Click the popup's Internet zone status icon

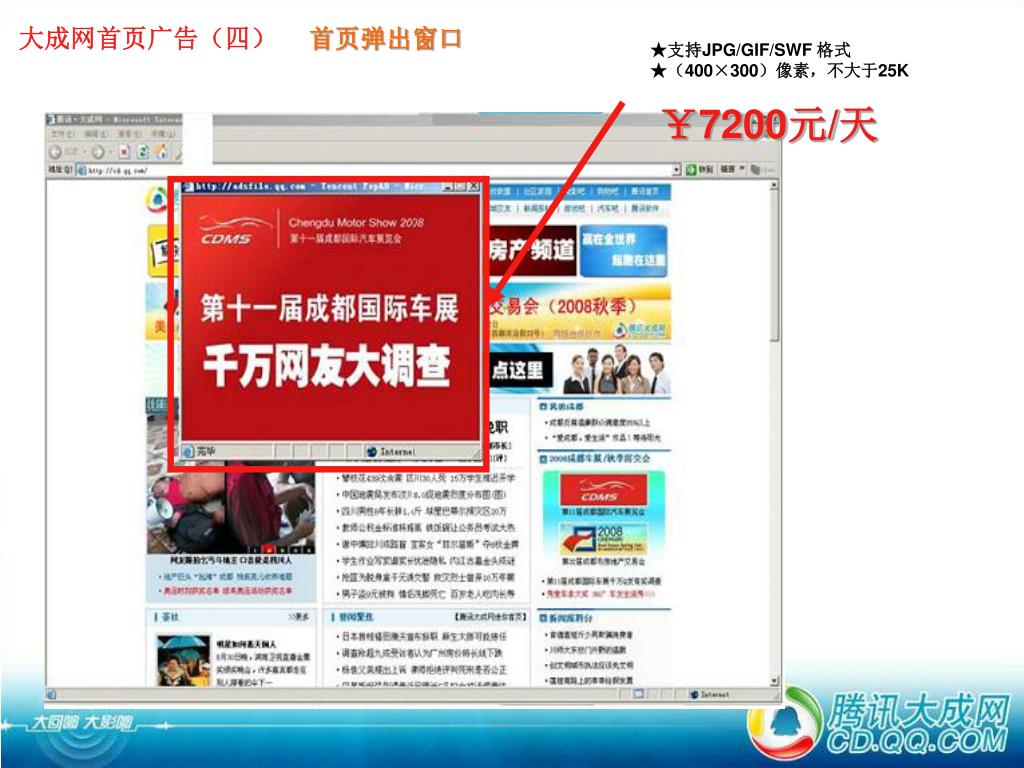372,451
